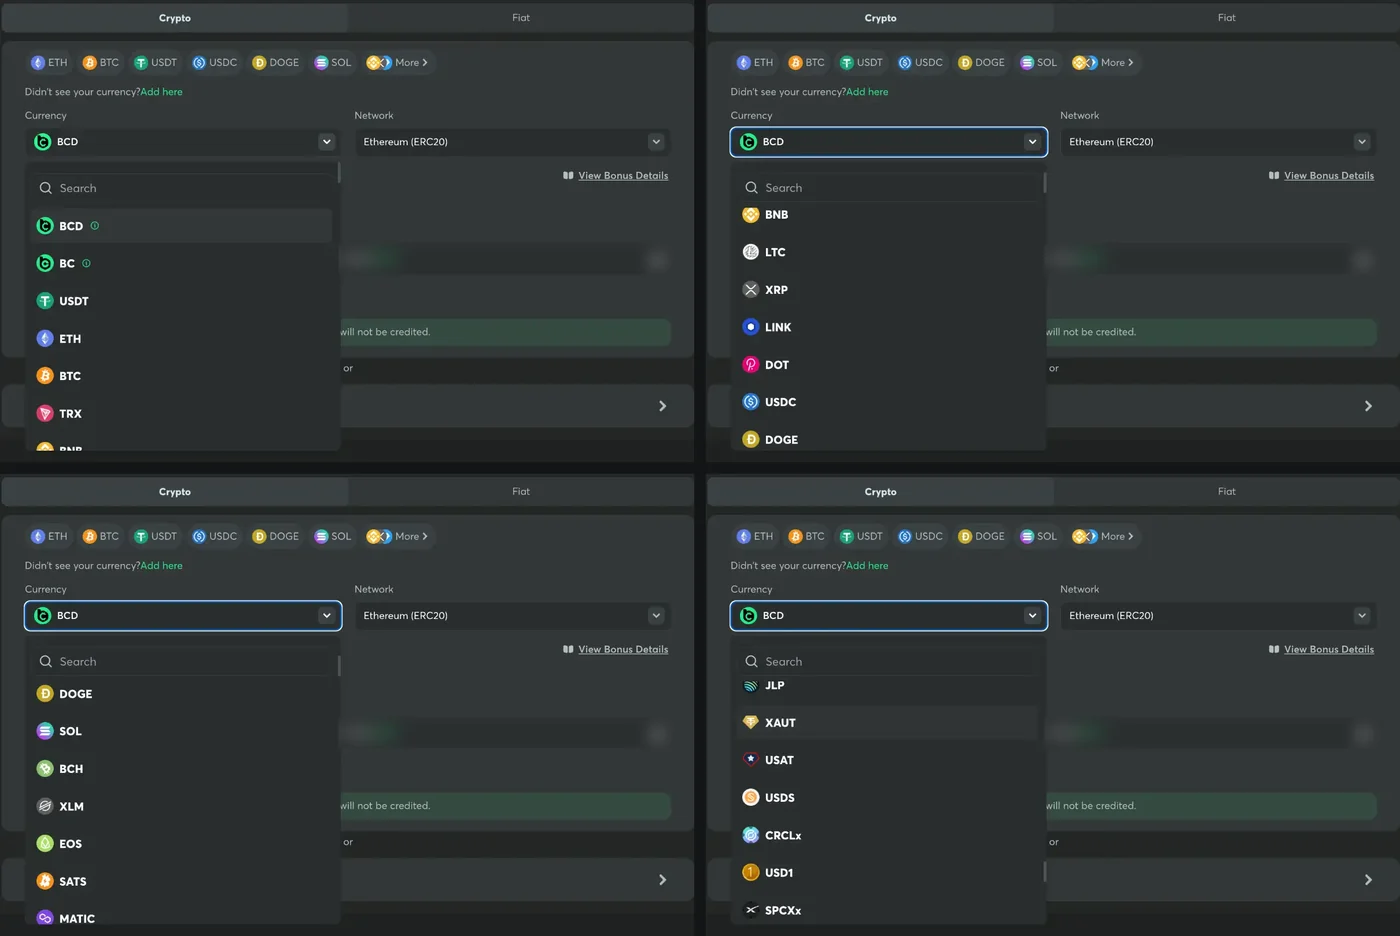Open the Fiat tab in bottom-right panel
This screenshot has width=1400, height=936.
[x=1227, y=492]
